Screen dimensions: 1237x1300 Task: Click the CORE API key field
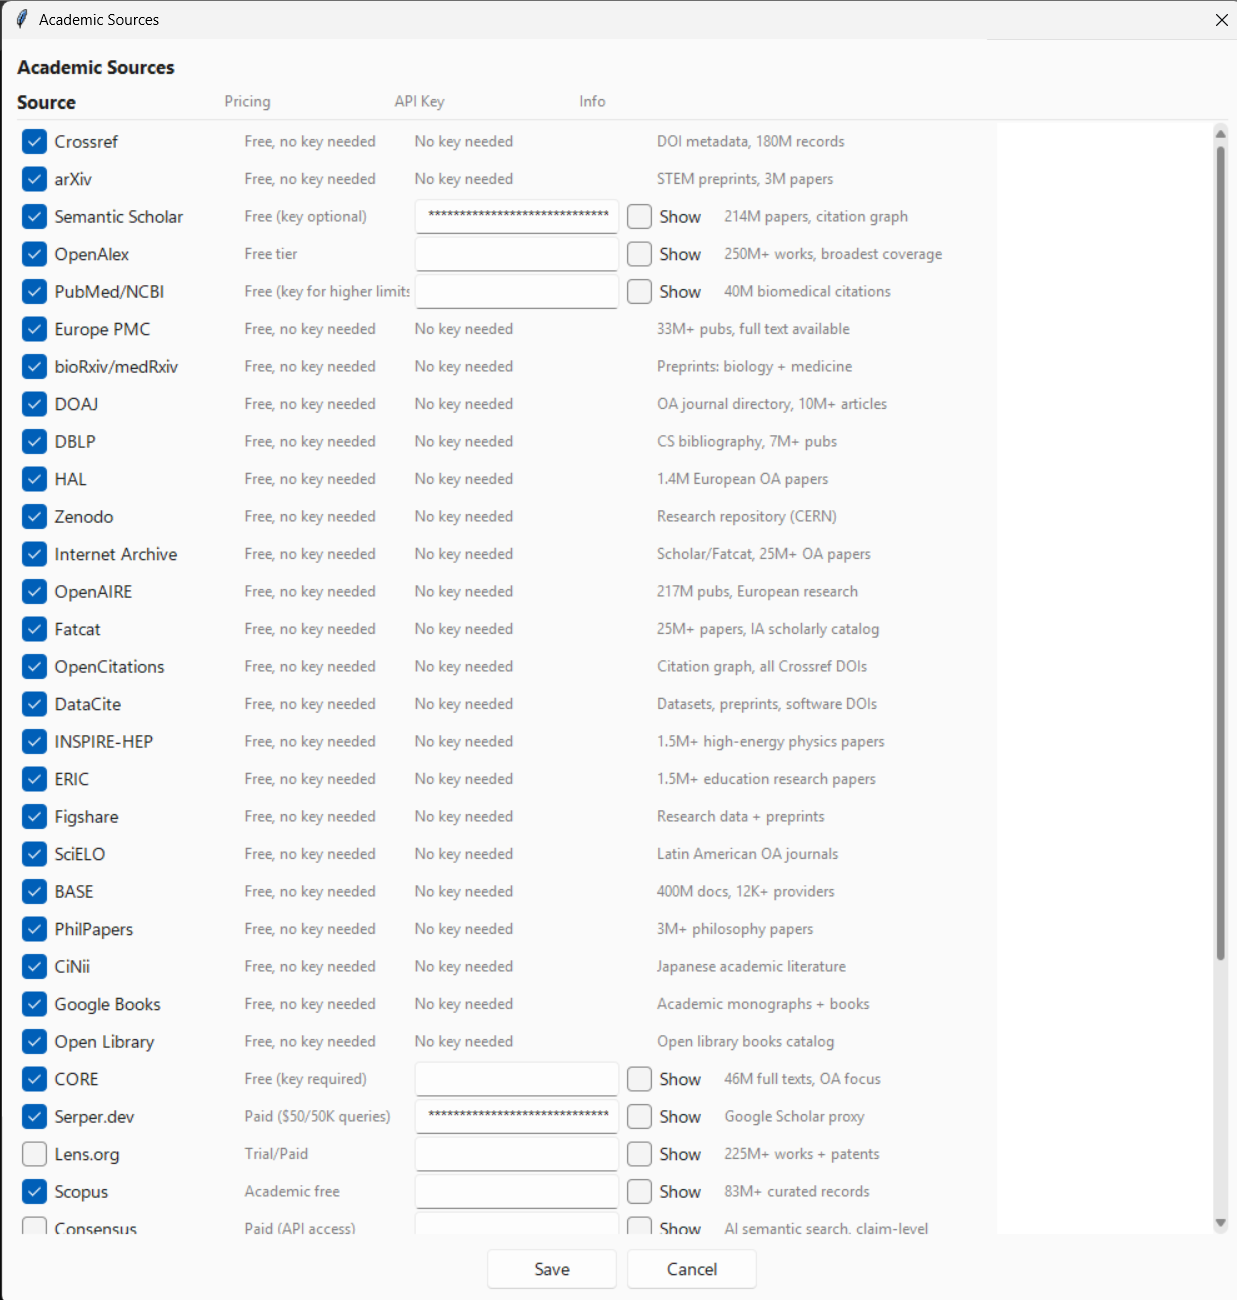517,1079
